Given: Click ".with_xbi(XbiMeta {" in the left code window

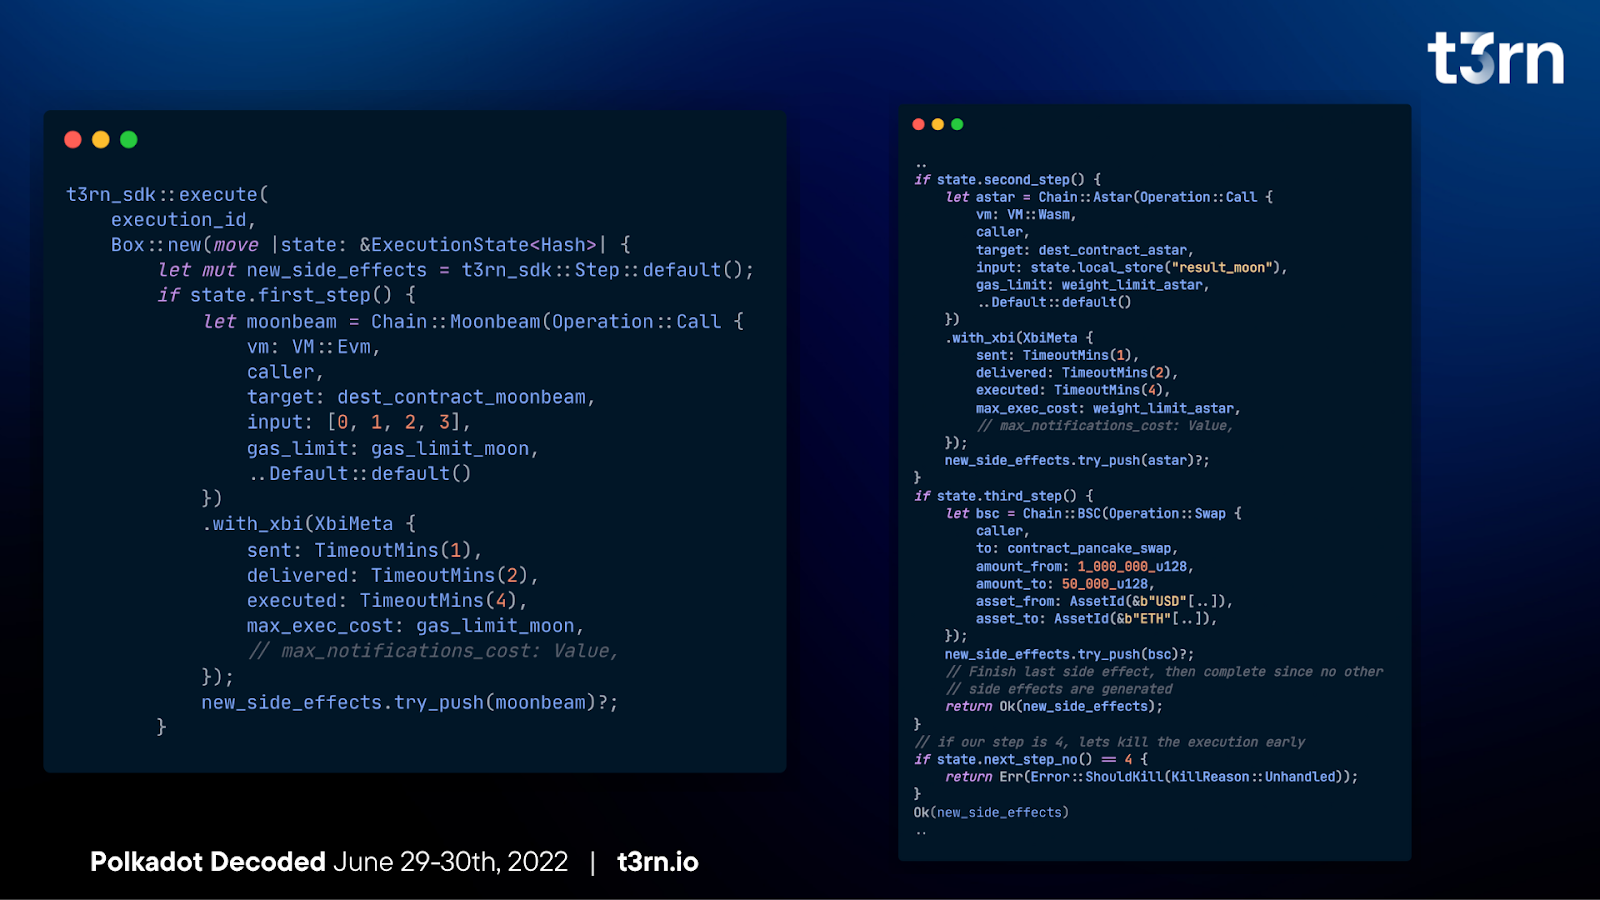Looking at the screenshot, I should (309, 524).
